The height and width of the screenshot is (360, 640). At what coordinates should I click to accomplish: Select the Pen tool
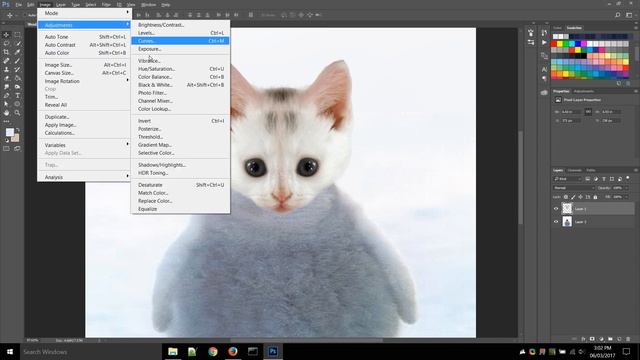pyautogui.click(x=6, y=96)
